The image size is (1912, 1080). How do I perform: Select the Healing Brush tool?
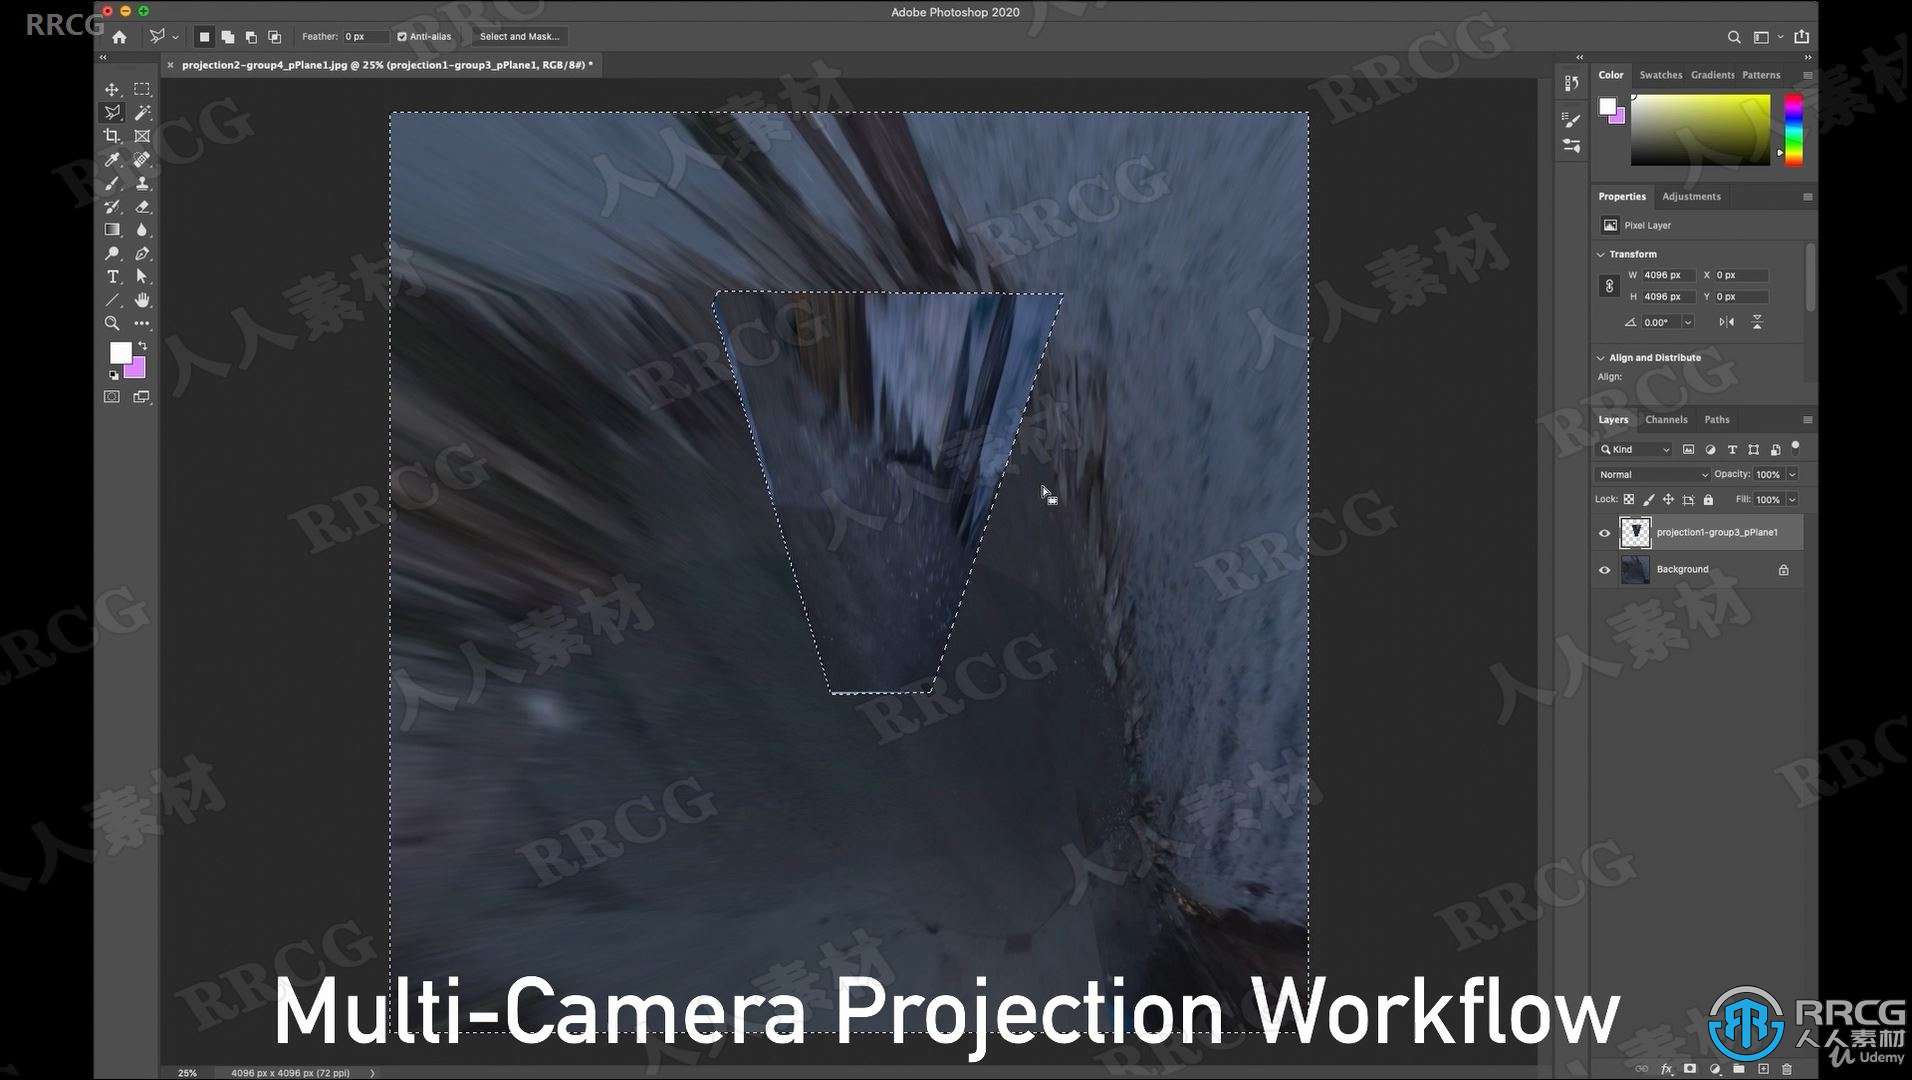142,160
